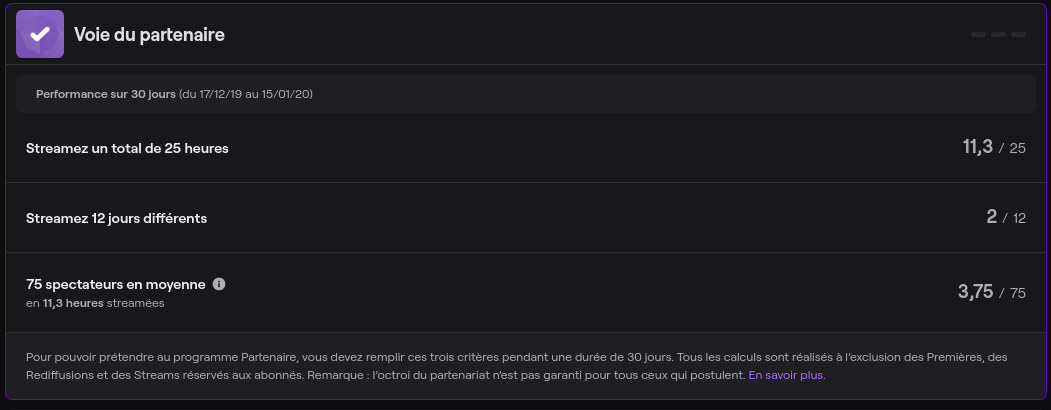Screen dimensions: 1051x410
Task: Click "75 spectateurs en moyenne" criterion text
Action: [115, 284]
